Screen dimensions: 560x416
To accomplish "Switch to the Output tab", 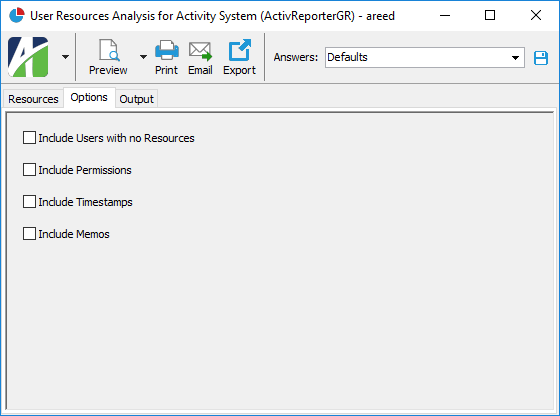I will click(136, 99).
